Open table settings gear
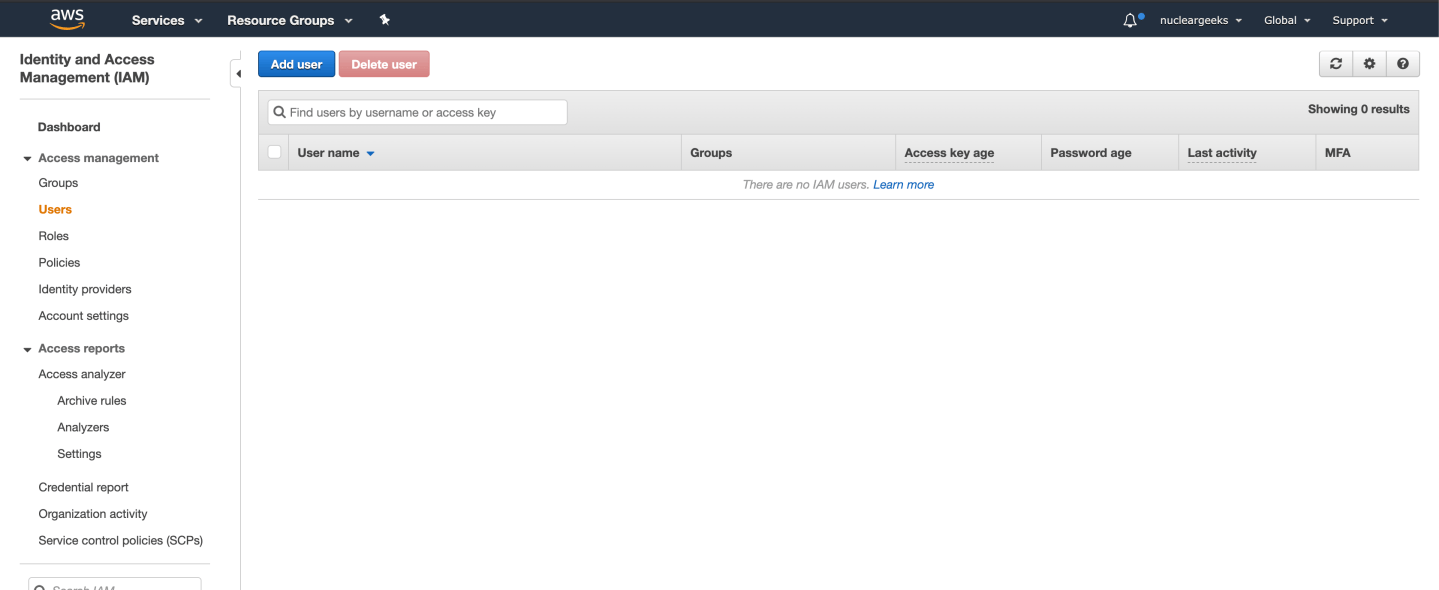1439x590 pixels. pos(1369,64)
